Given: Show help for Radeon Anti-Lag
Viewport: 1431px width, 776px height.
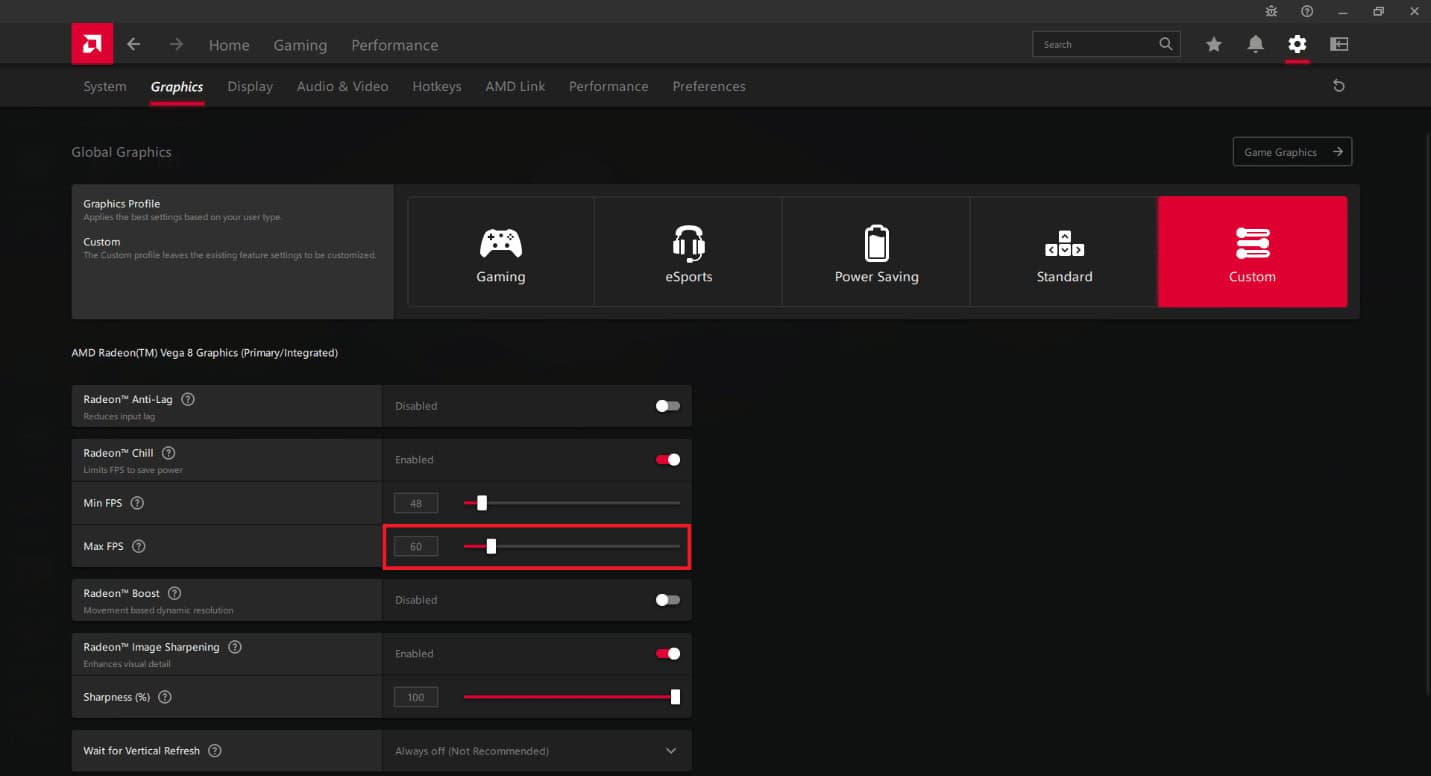Looking at the screenshot, I should click(188, 399).
